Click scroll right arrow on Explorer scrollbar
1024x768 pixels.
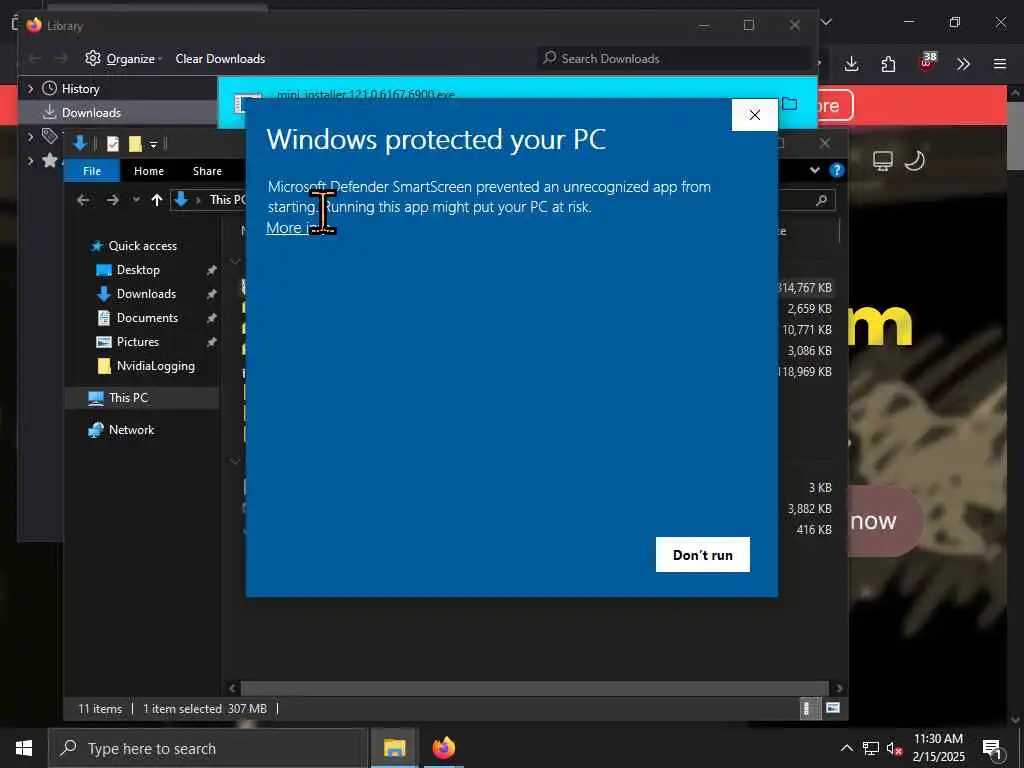pos(839,688)
